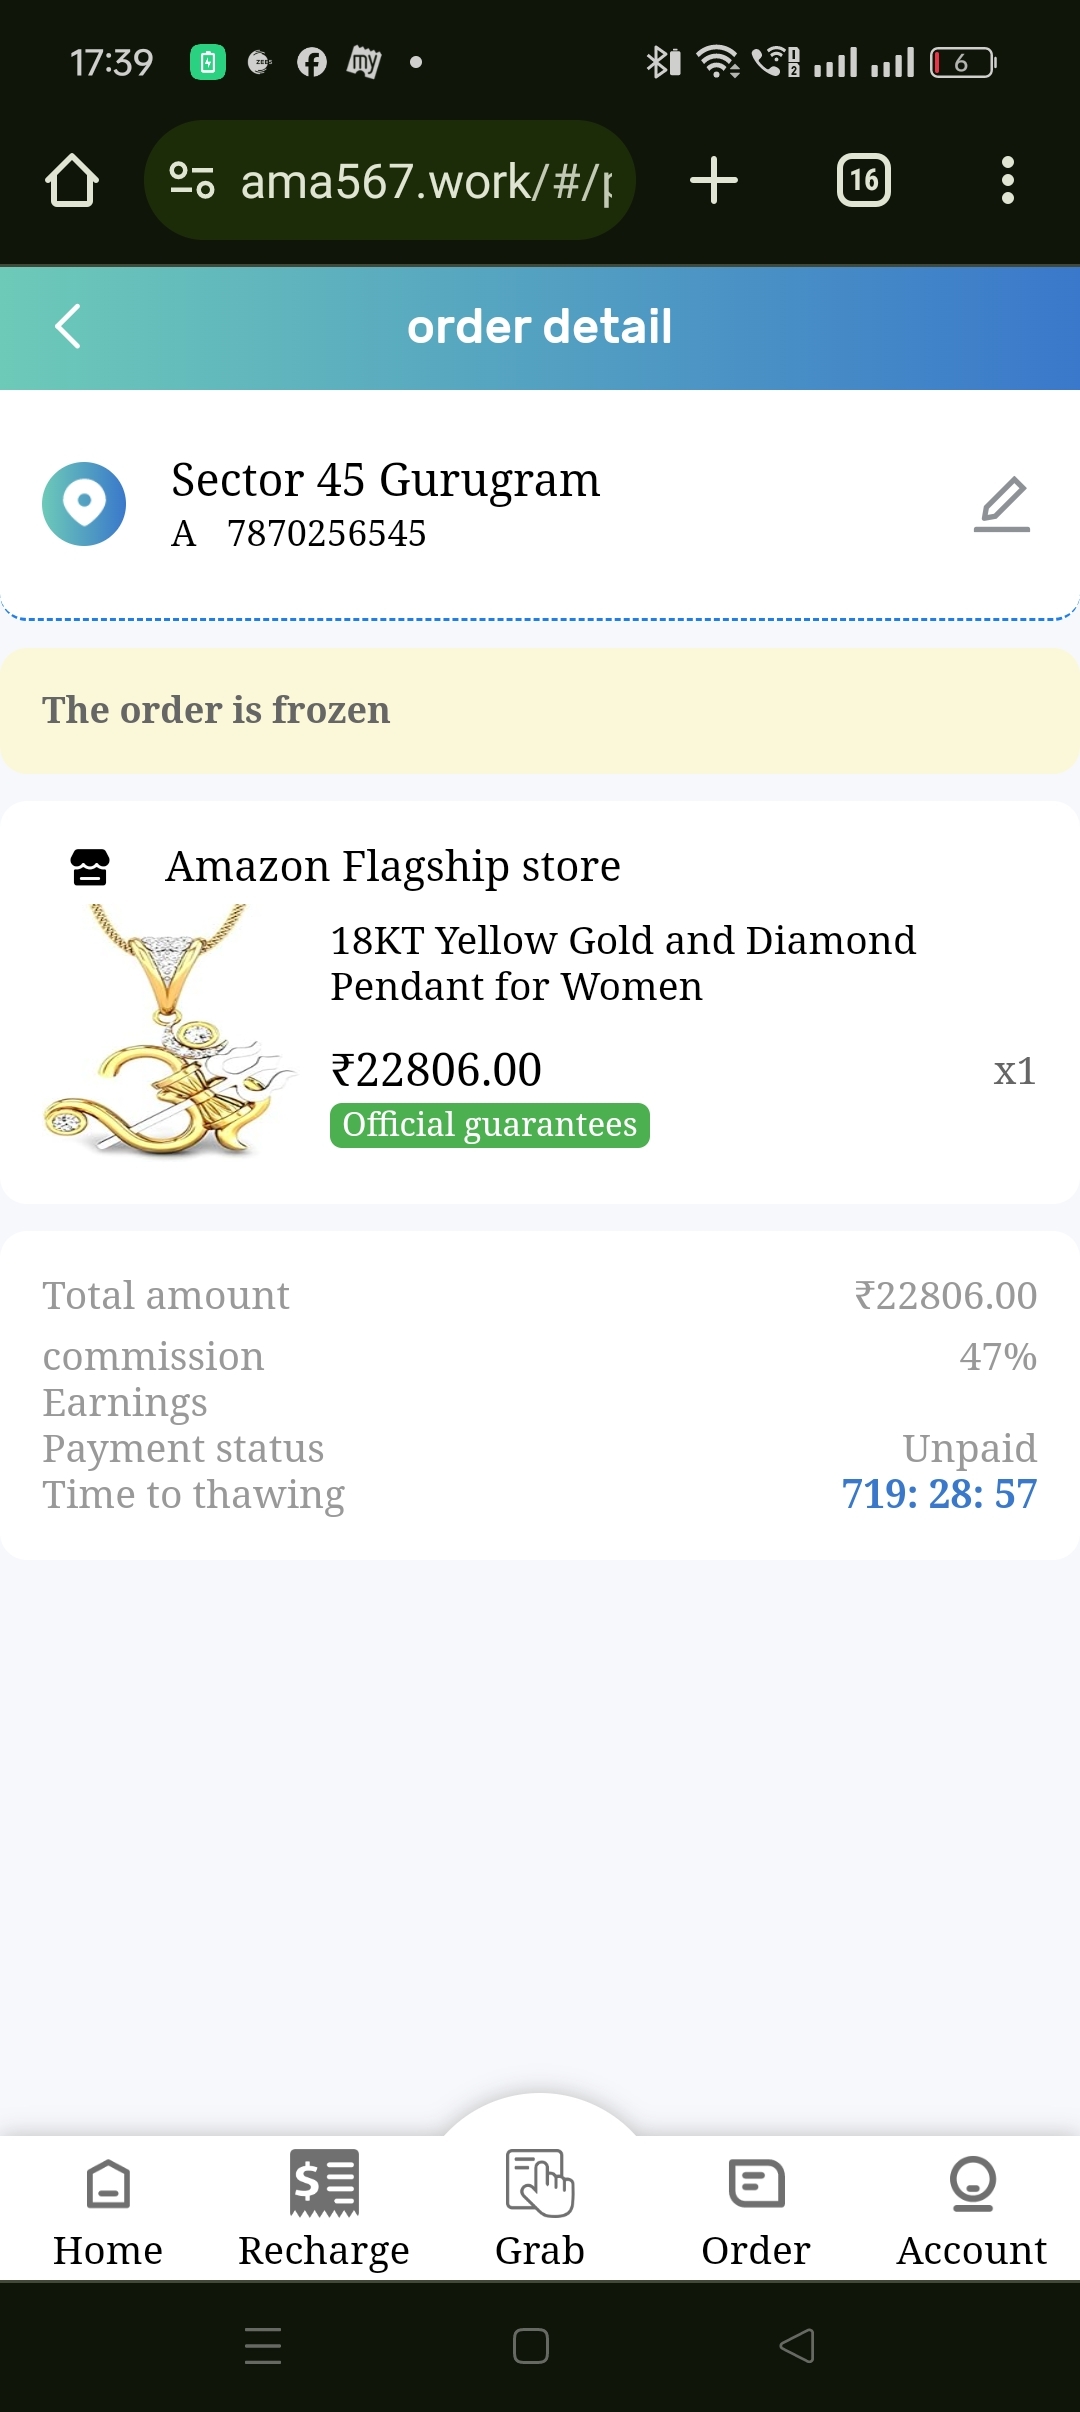Open the browser three-dot menu
This screenshot has width=1080, height=2412.
click(1007, 181)
